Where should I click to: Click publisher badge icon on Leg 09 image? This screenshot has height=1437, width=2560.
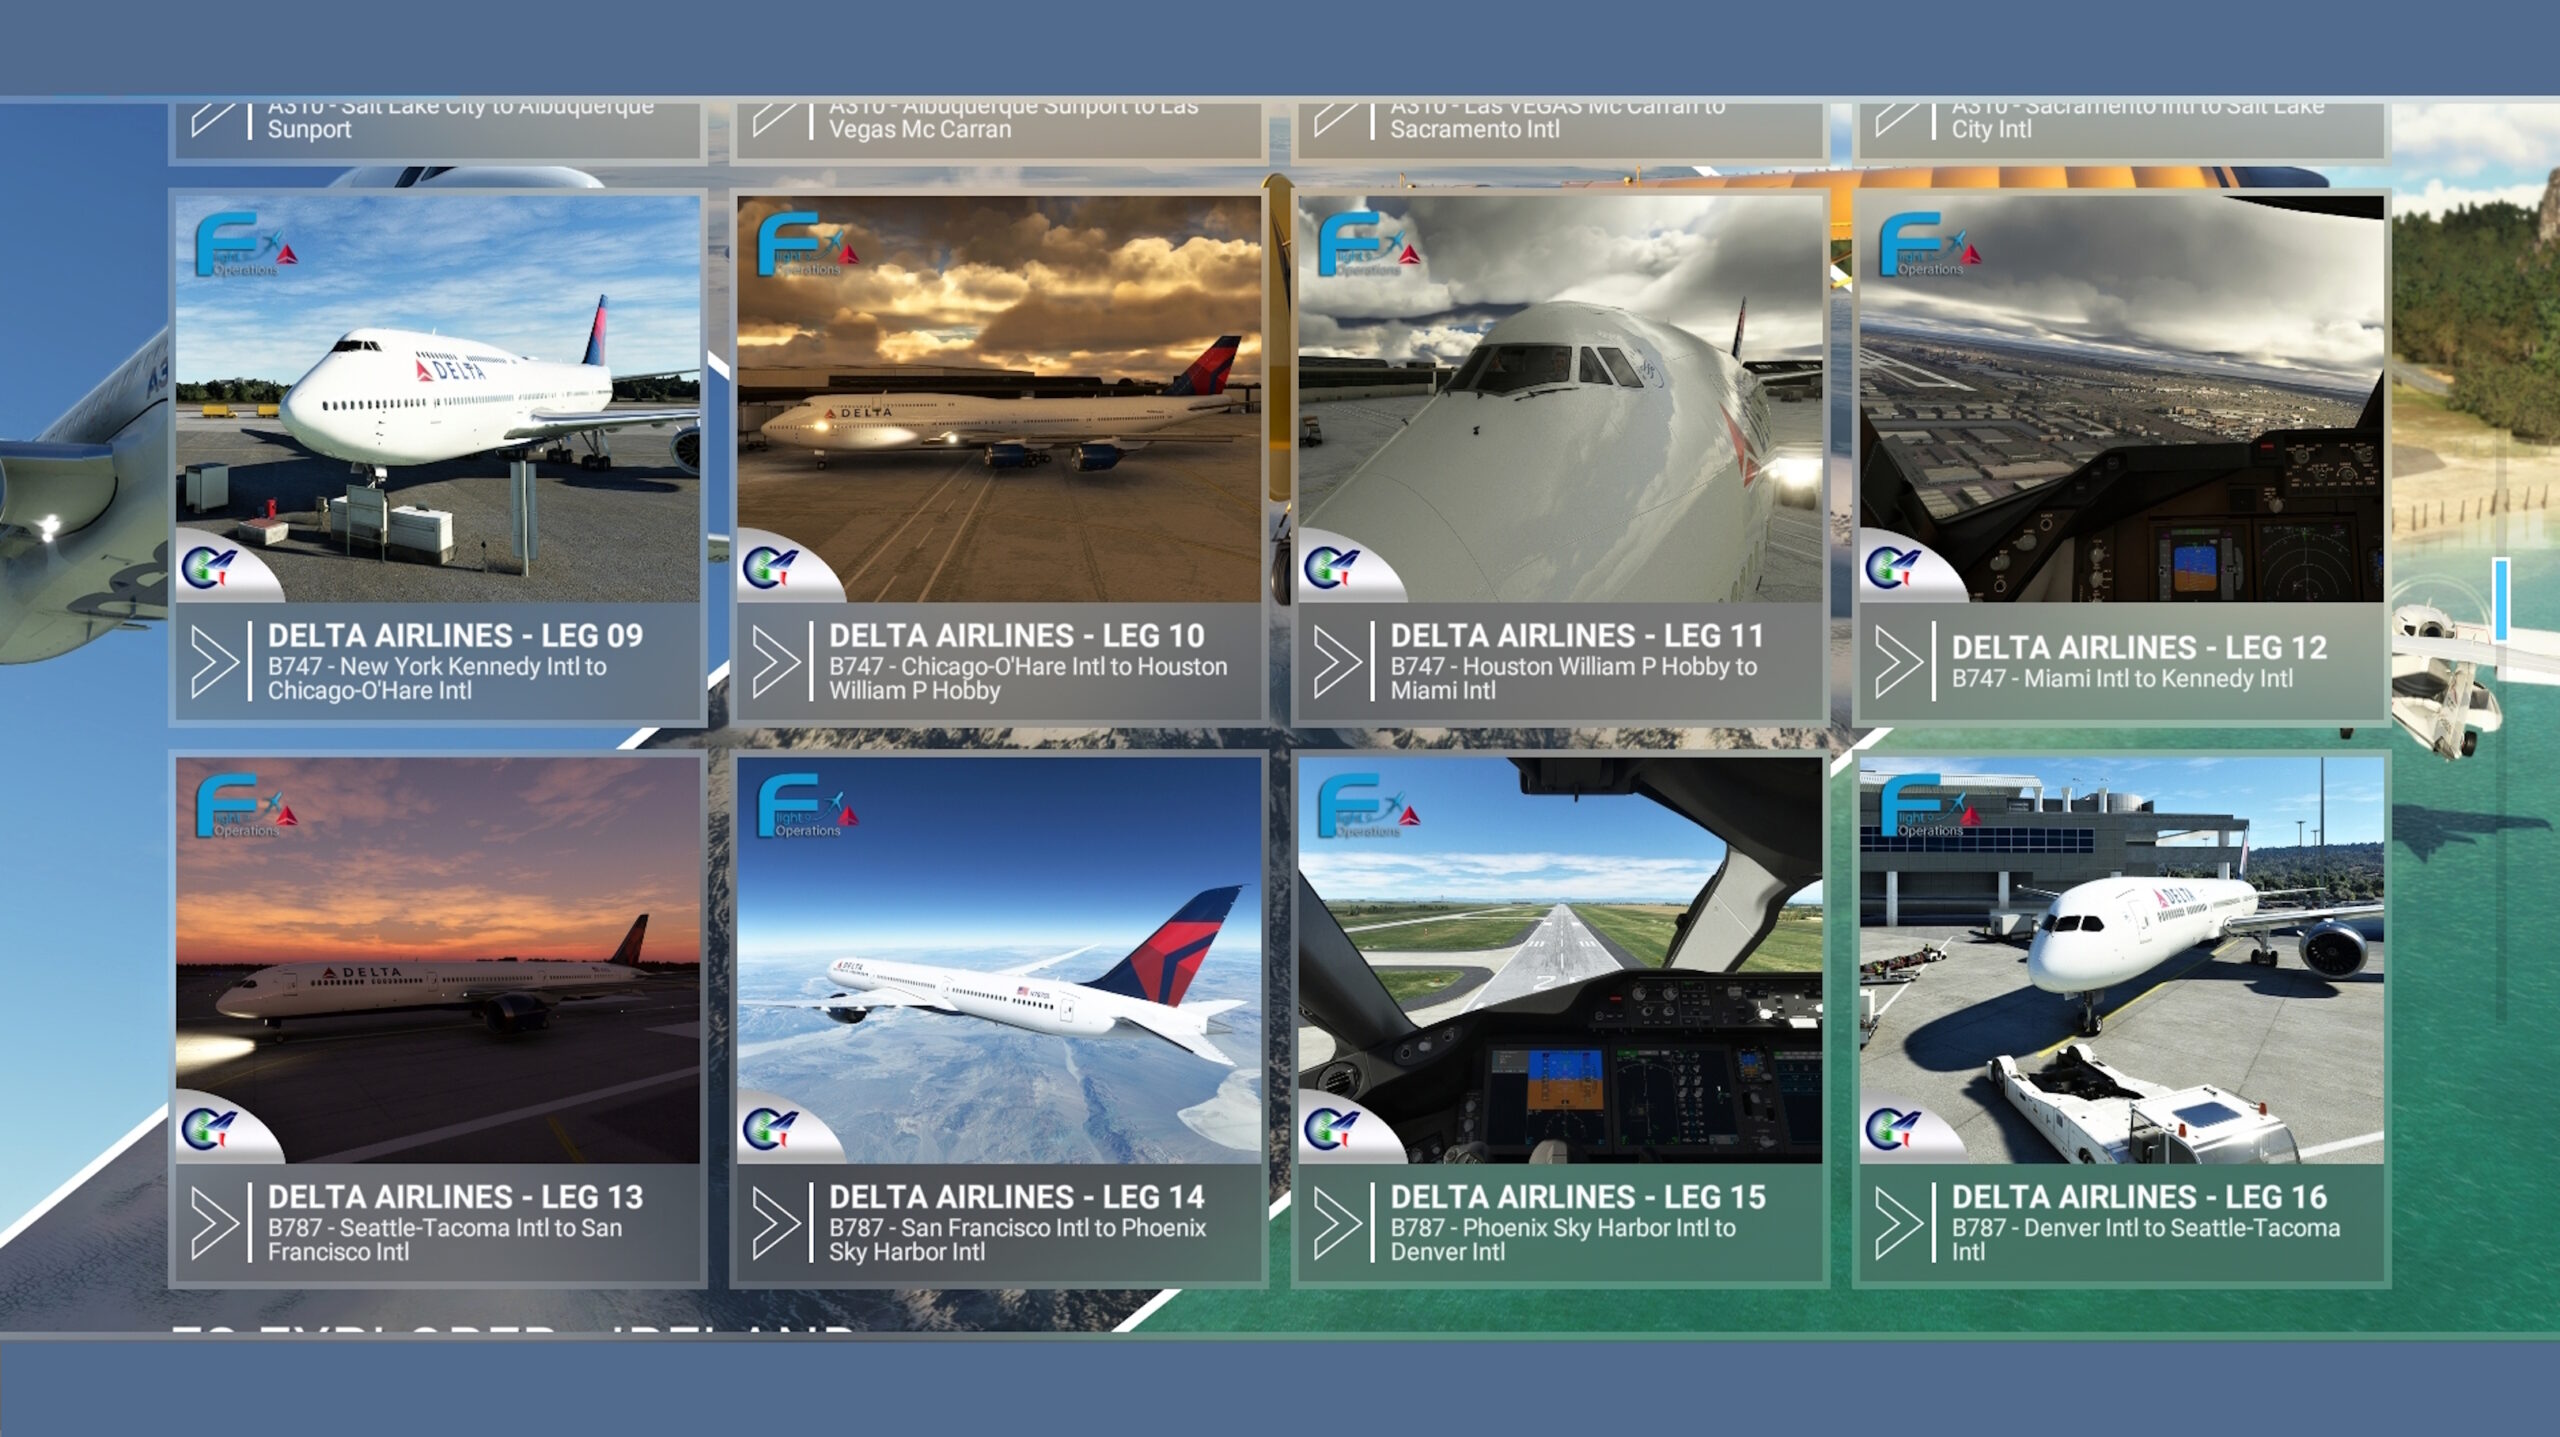coord(209,568)
